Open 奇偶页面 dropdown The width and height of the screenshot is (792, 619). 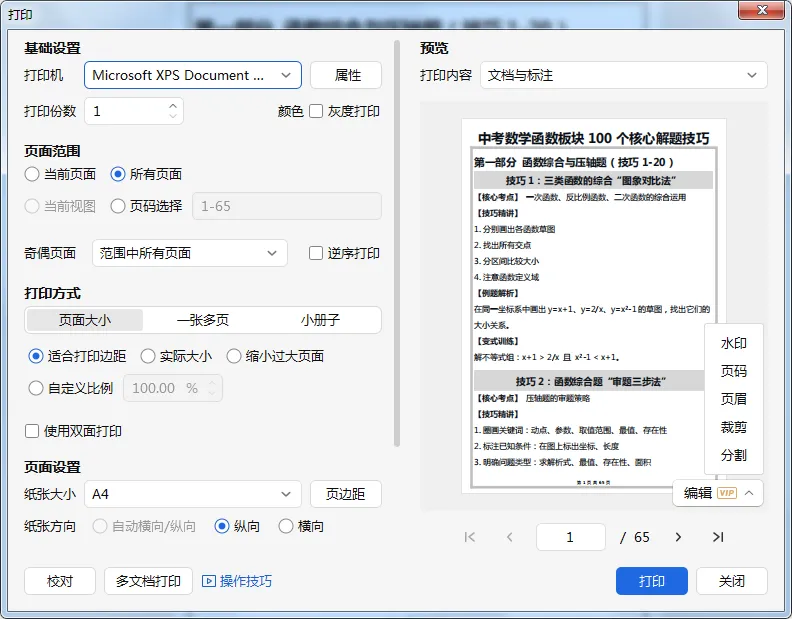[x=190, y=253]
